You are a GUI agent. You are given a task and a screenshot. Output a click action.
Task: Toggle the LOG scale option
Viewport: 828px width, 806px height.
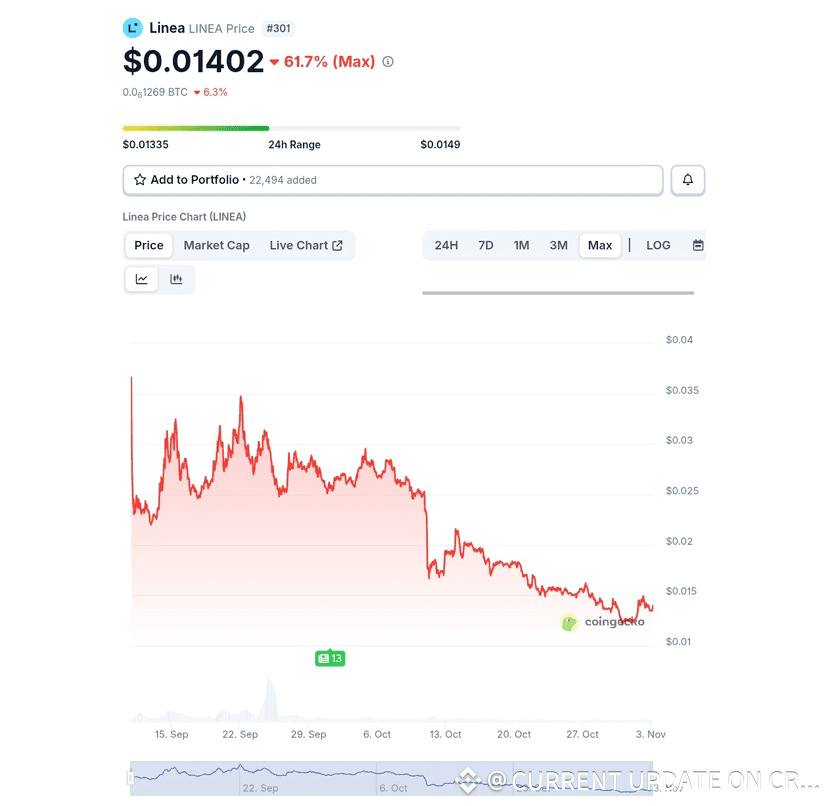coord(658,245)
